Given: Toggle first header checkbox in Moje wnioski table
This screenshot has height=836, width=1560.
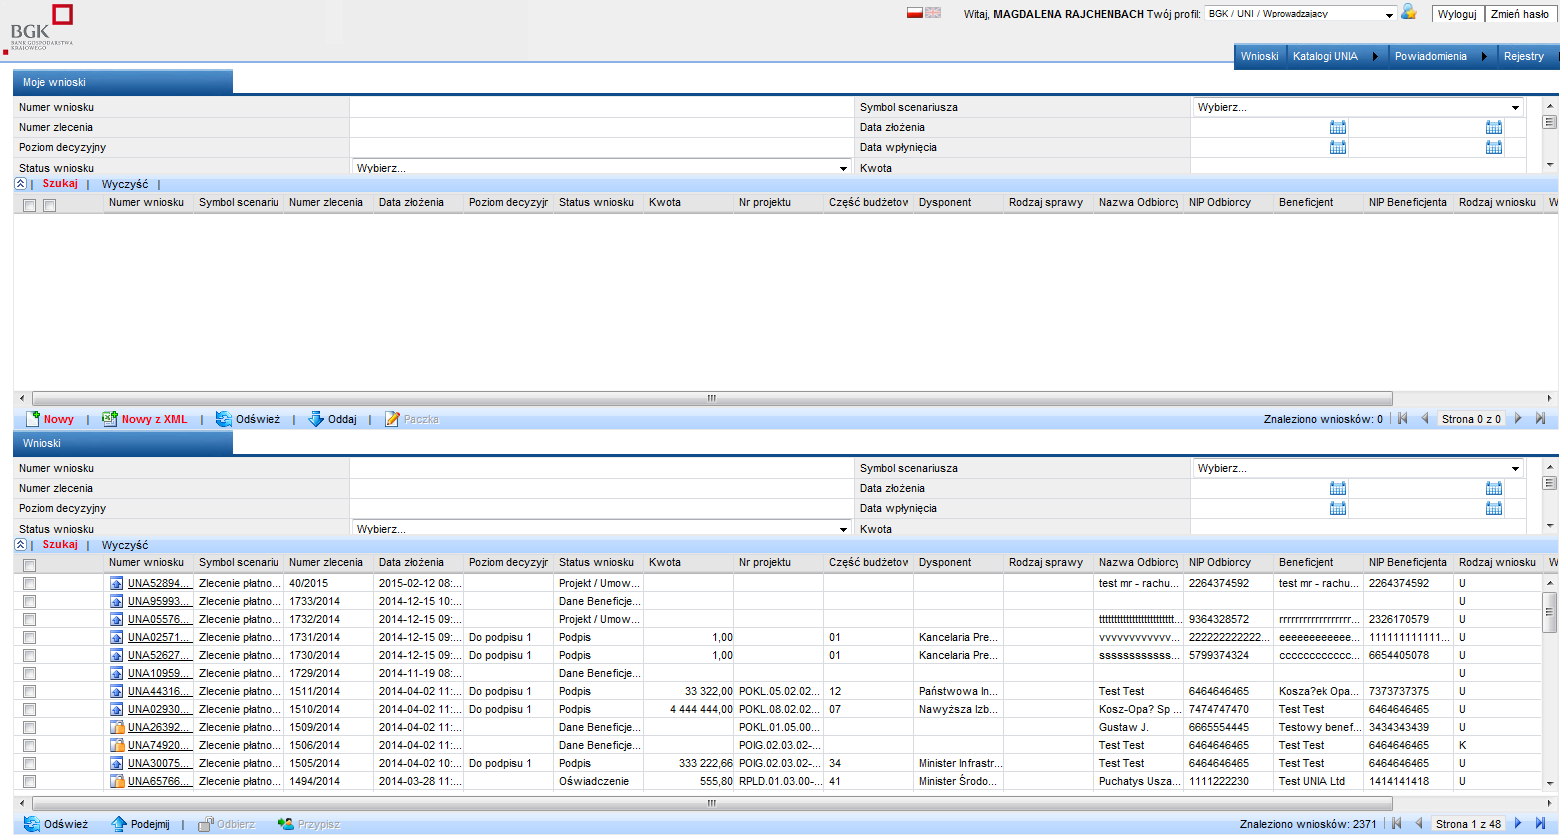Looking at the screenshot, I should coord(29,205).
